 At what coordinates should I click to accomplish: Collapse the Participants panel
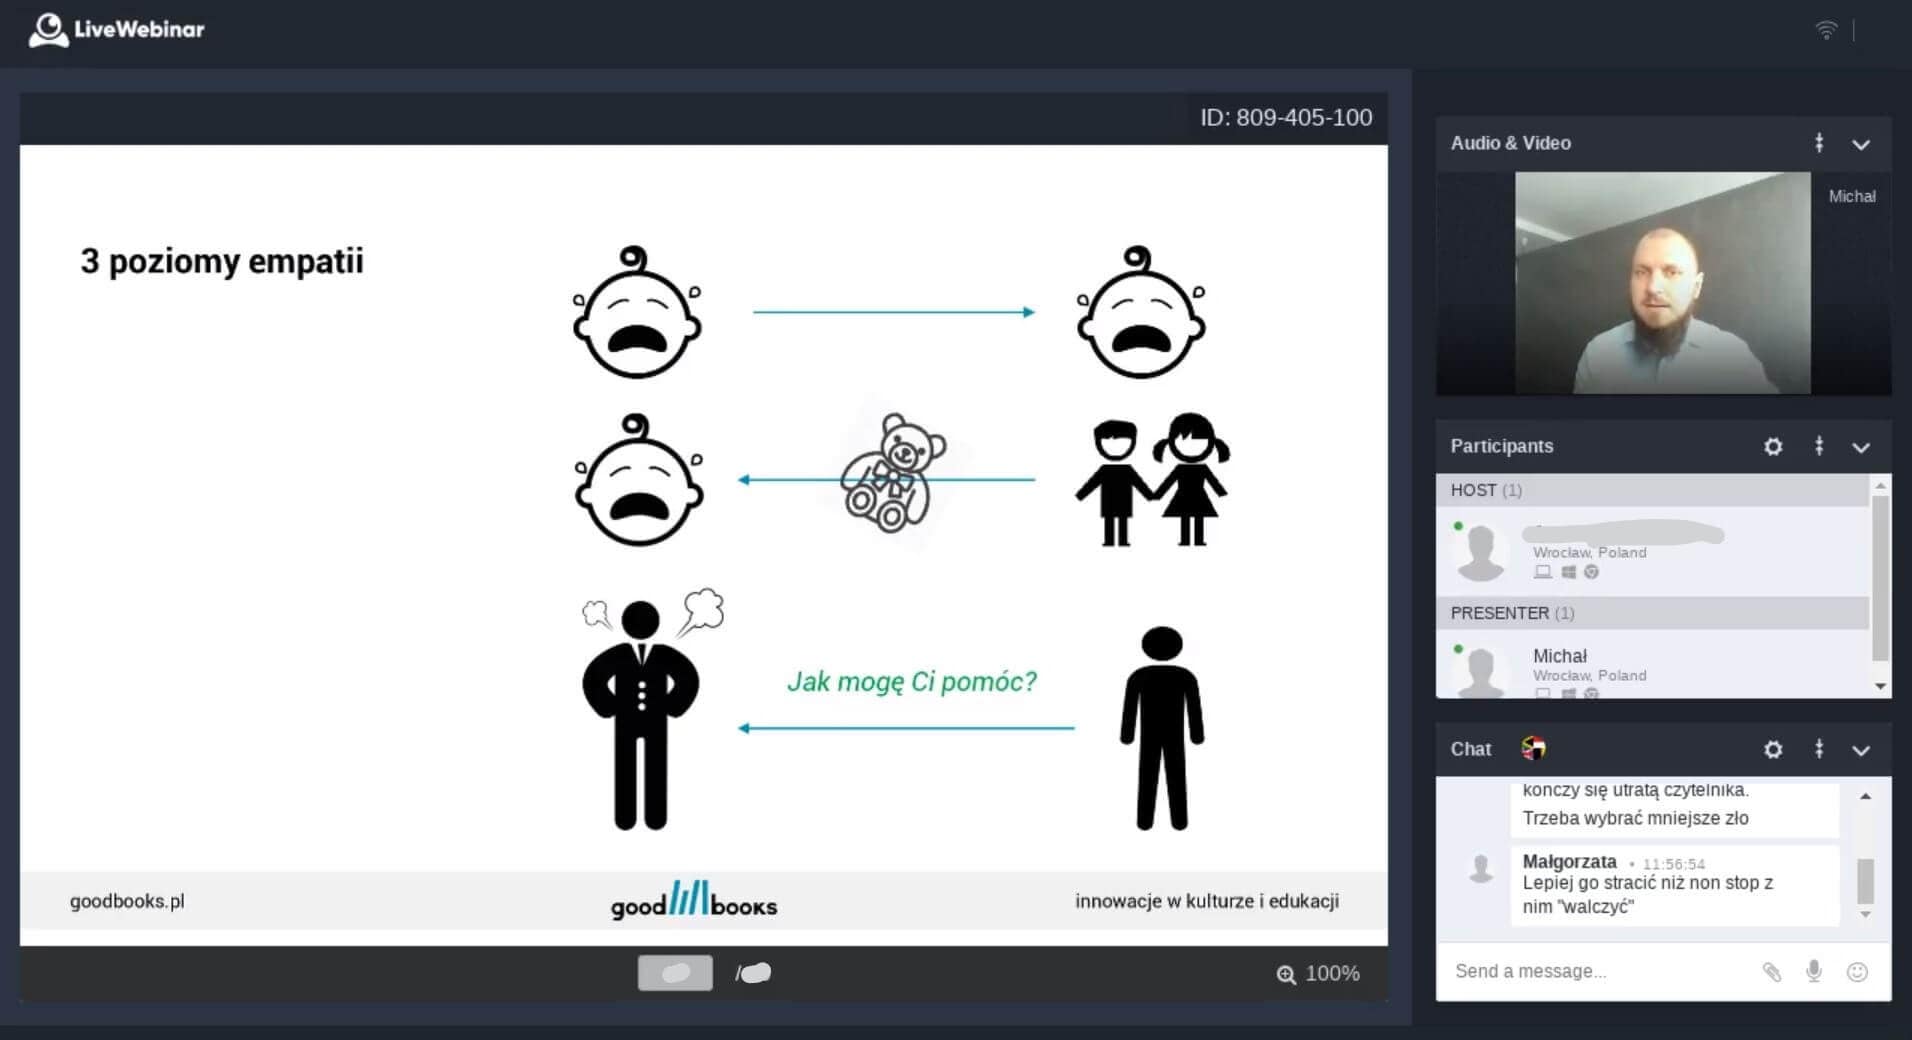pyautogui.click(x=1861, y=448)
